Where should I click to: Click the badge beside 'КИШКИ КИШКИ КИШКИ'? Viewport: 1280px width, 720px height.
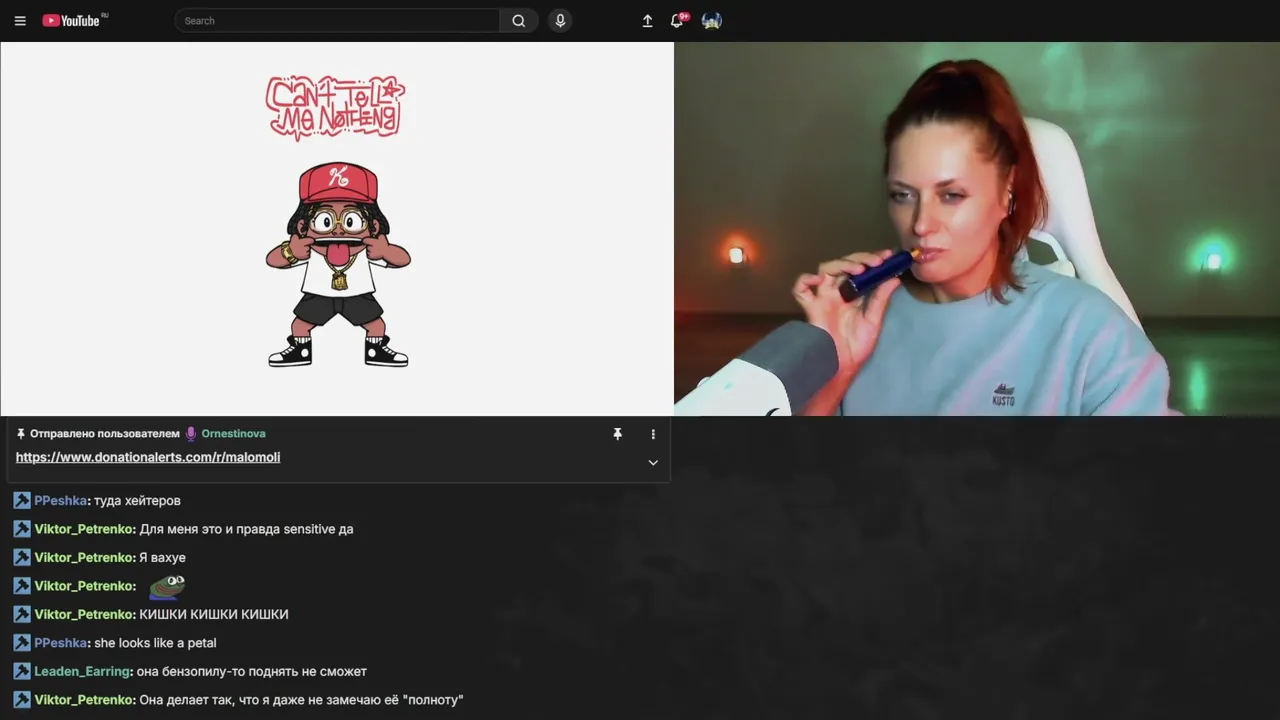[22, 614]
